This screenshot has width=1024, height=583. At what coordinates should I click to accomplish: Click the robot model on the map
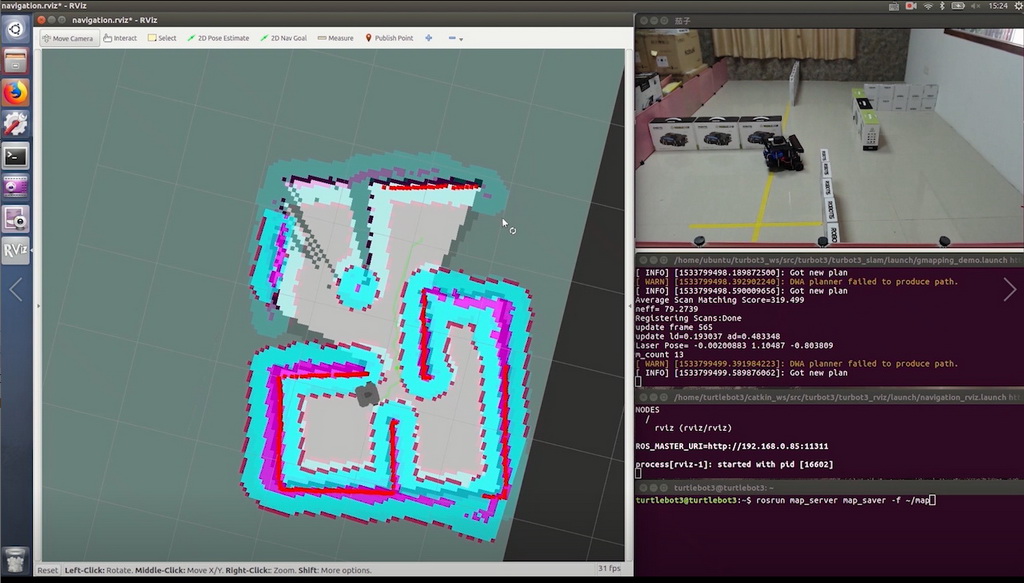367,393
